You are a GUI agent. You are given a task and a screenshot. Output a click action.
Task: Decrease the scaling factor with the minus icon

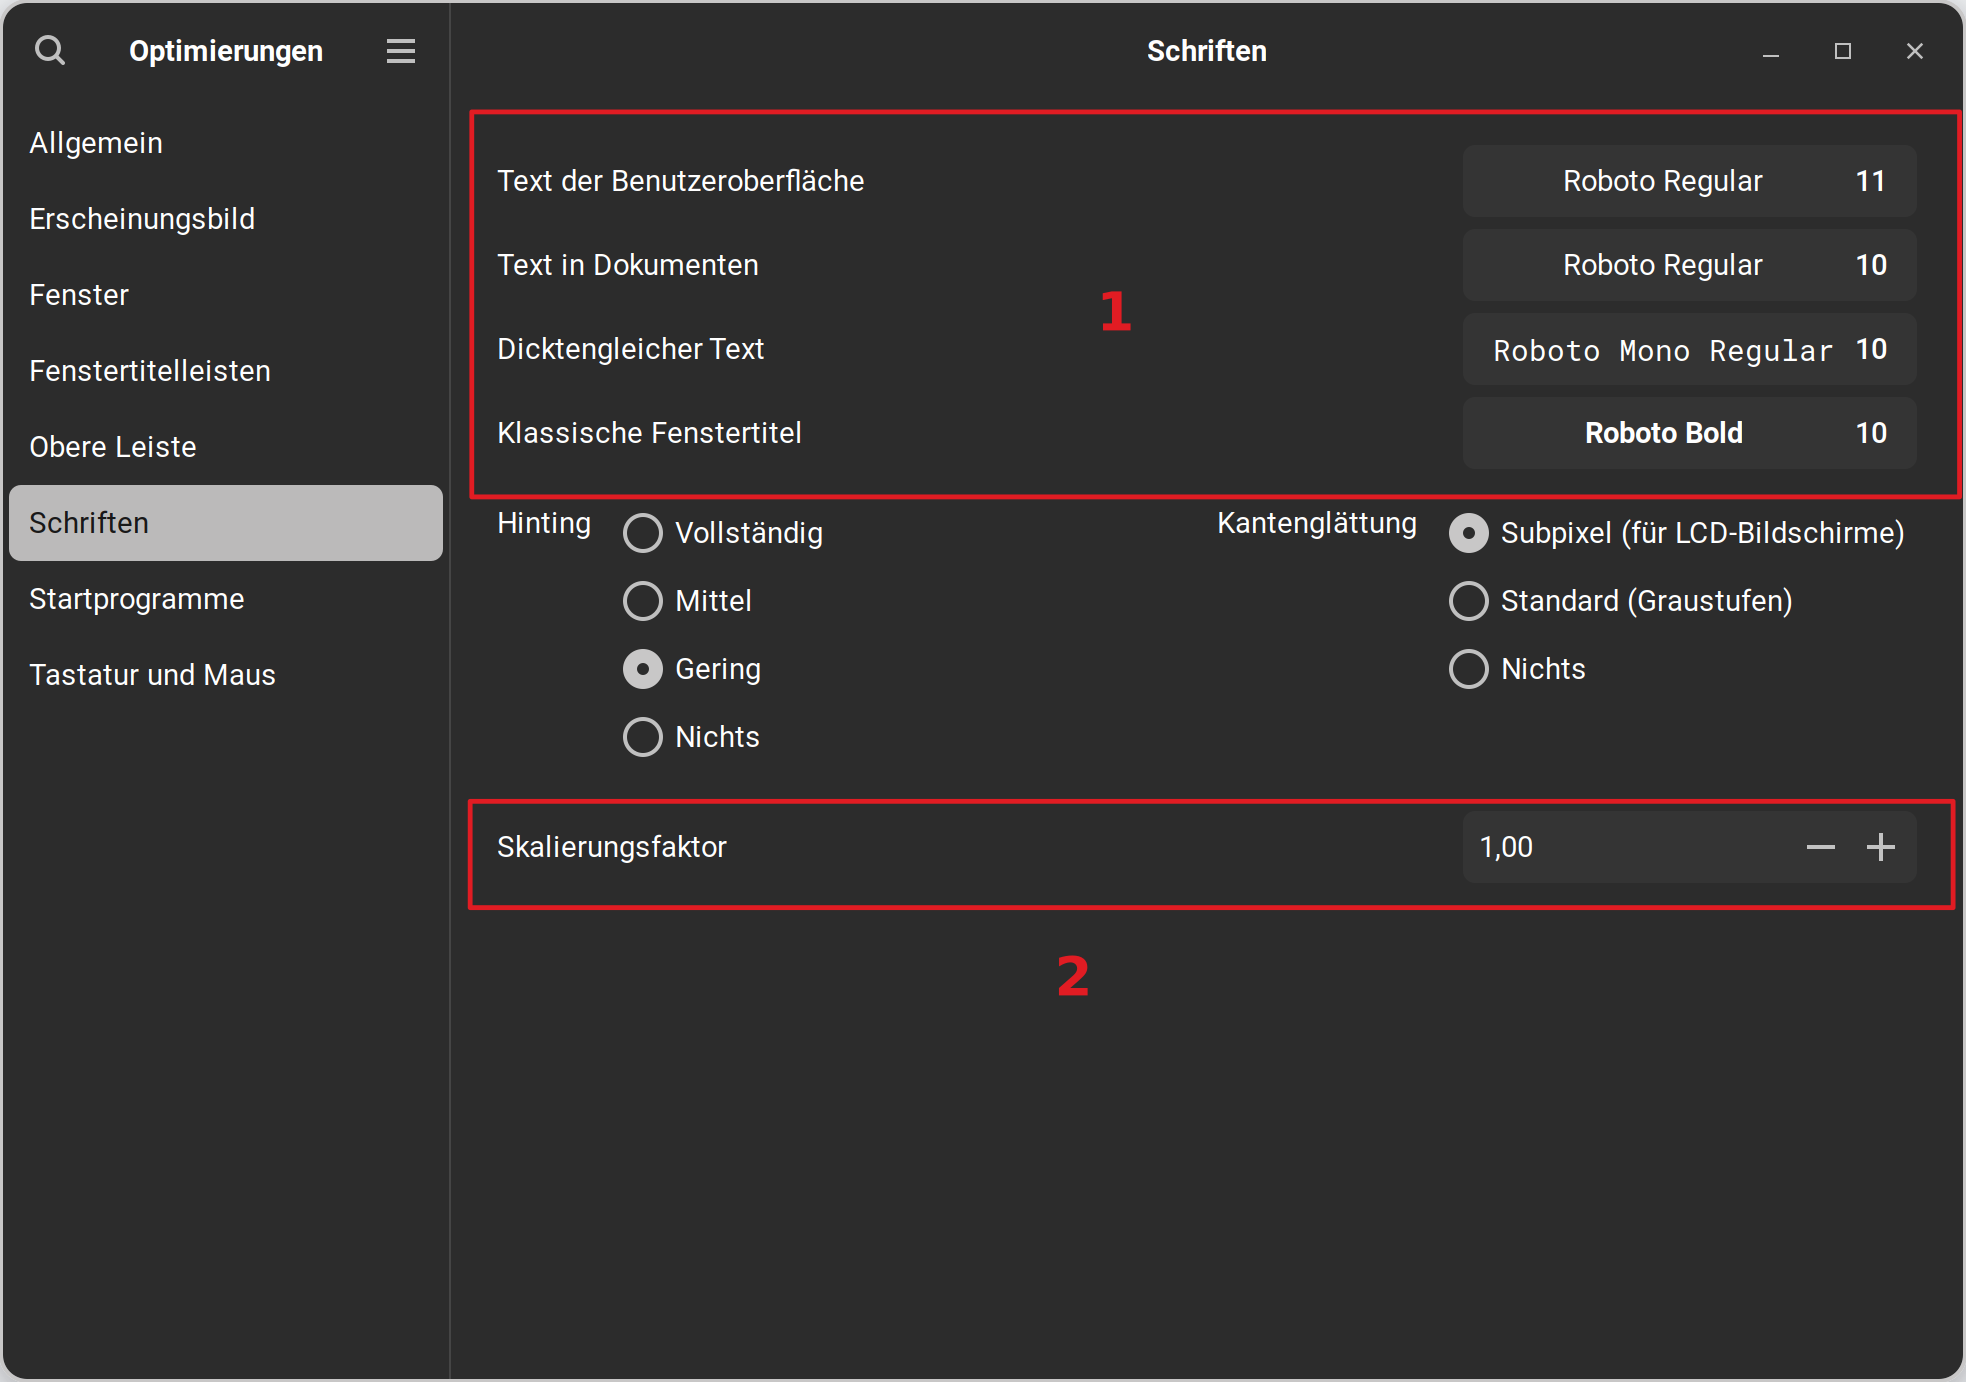(1820, 847)
